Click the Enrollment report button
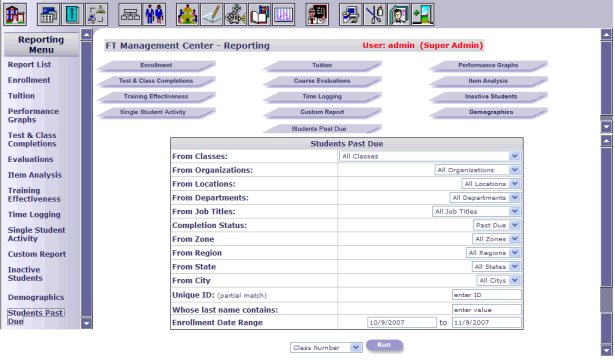The height and width of the screenshot is (360, 615). (x=156, y=65)
